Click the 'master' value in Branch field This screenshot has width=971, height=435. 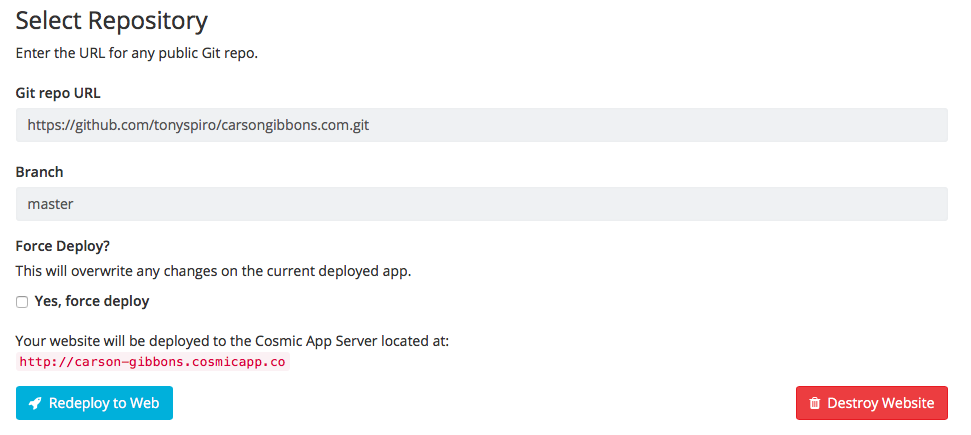click(50, 204)
